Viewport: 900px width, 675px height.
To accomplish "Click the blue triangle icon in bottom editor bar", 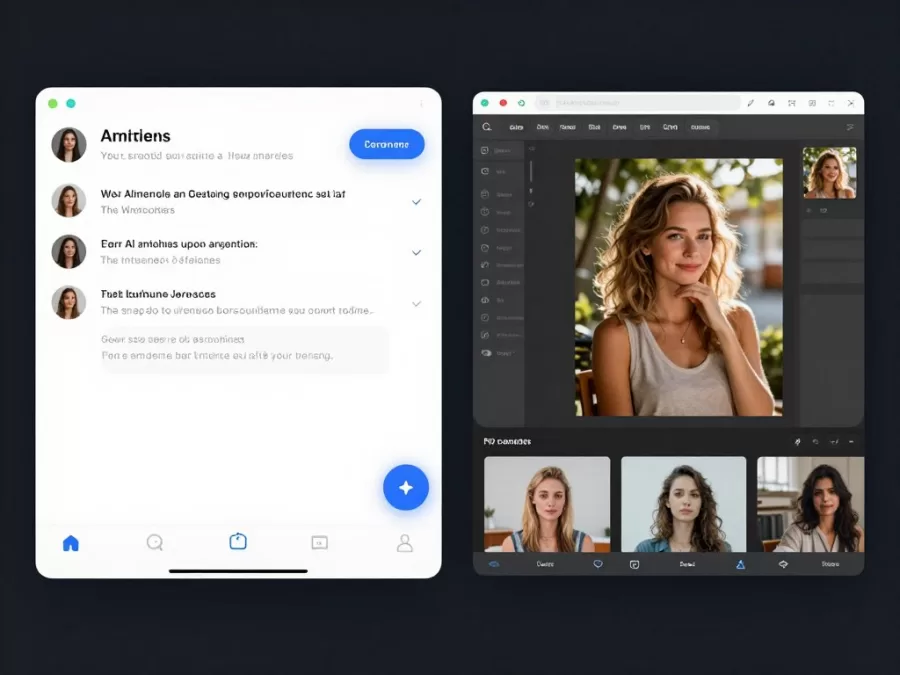I will 741,564.
